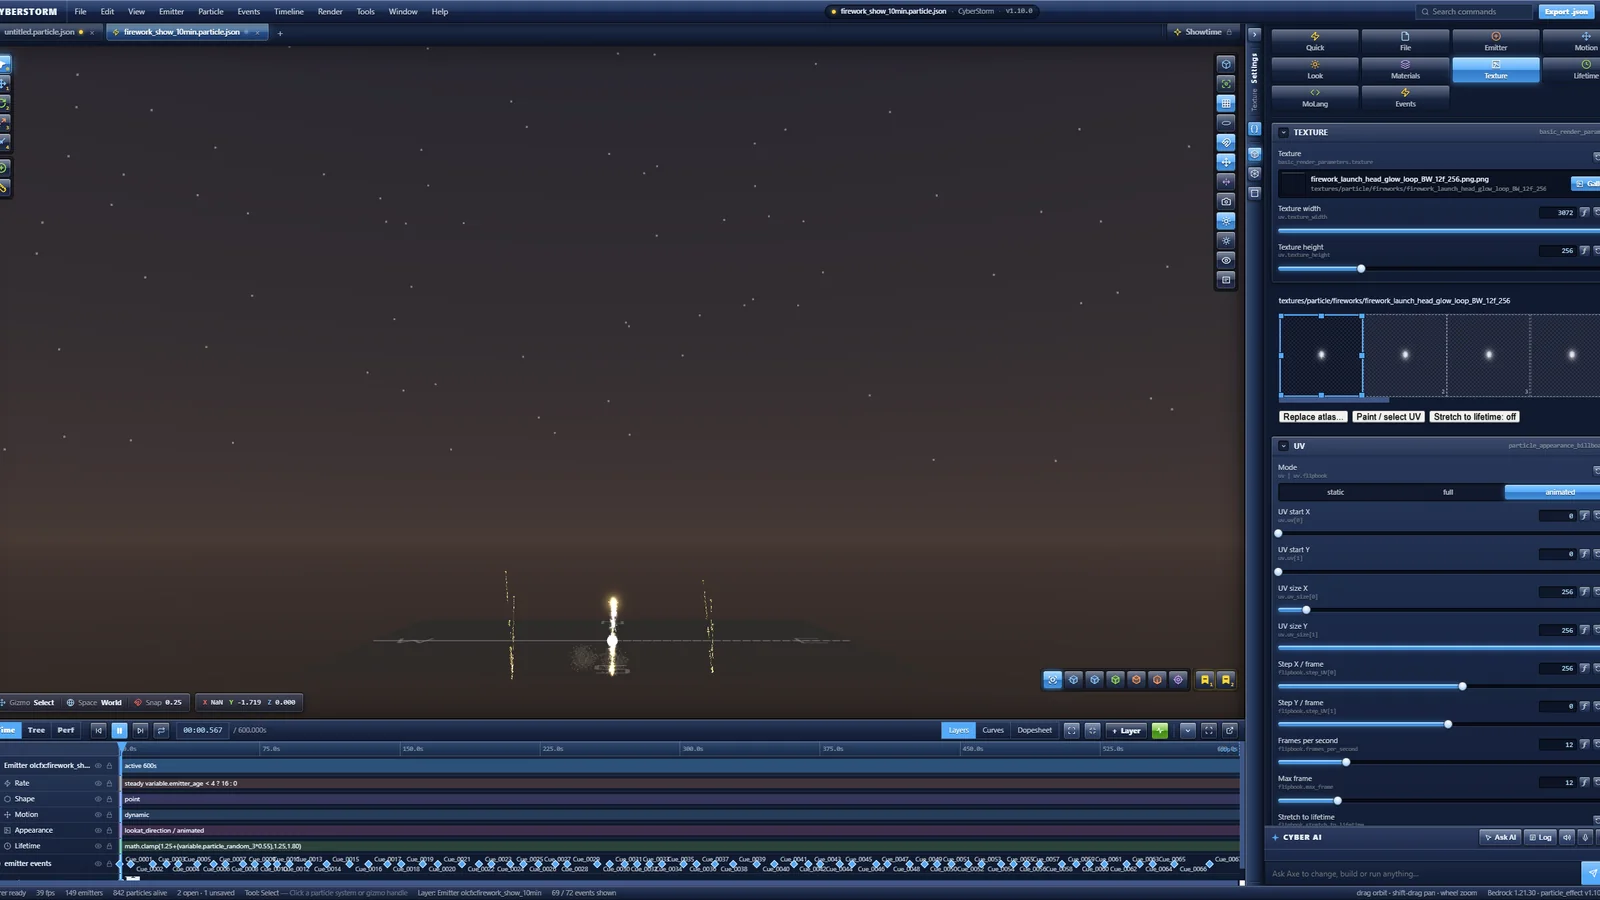Image resolution: width=1600 pixels, height=900 pixels.
Task: Click the curly braces icon in settings strip
Action: point(1254,128)
